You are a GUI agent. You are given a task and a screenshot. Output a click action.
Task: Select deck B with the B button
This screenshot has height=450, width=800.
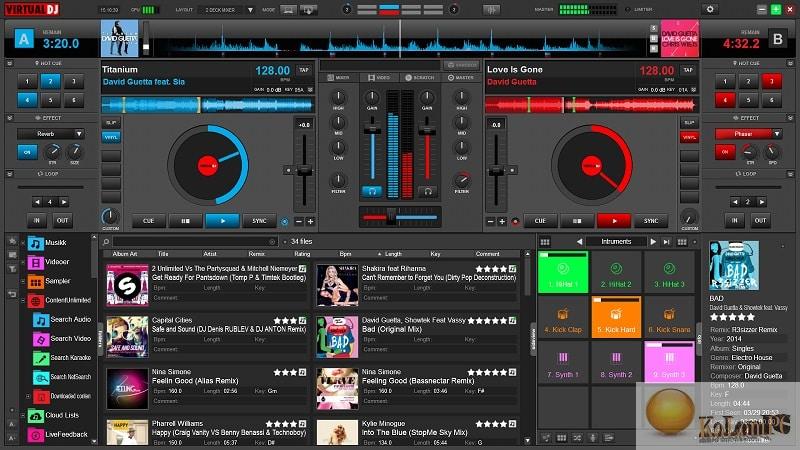click(778, 38)
